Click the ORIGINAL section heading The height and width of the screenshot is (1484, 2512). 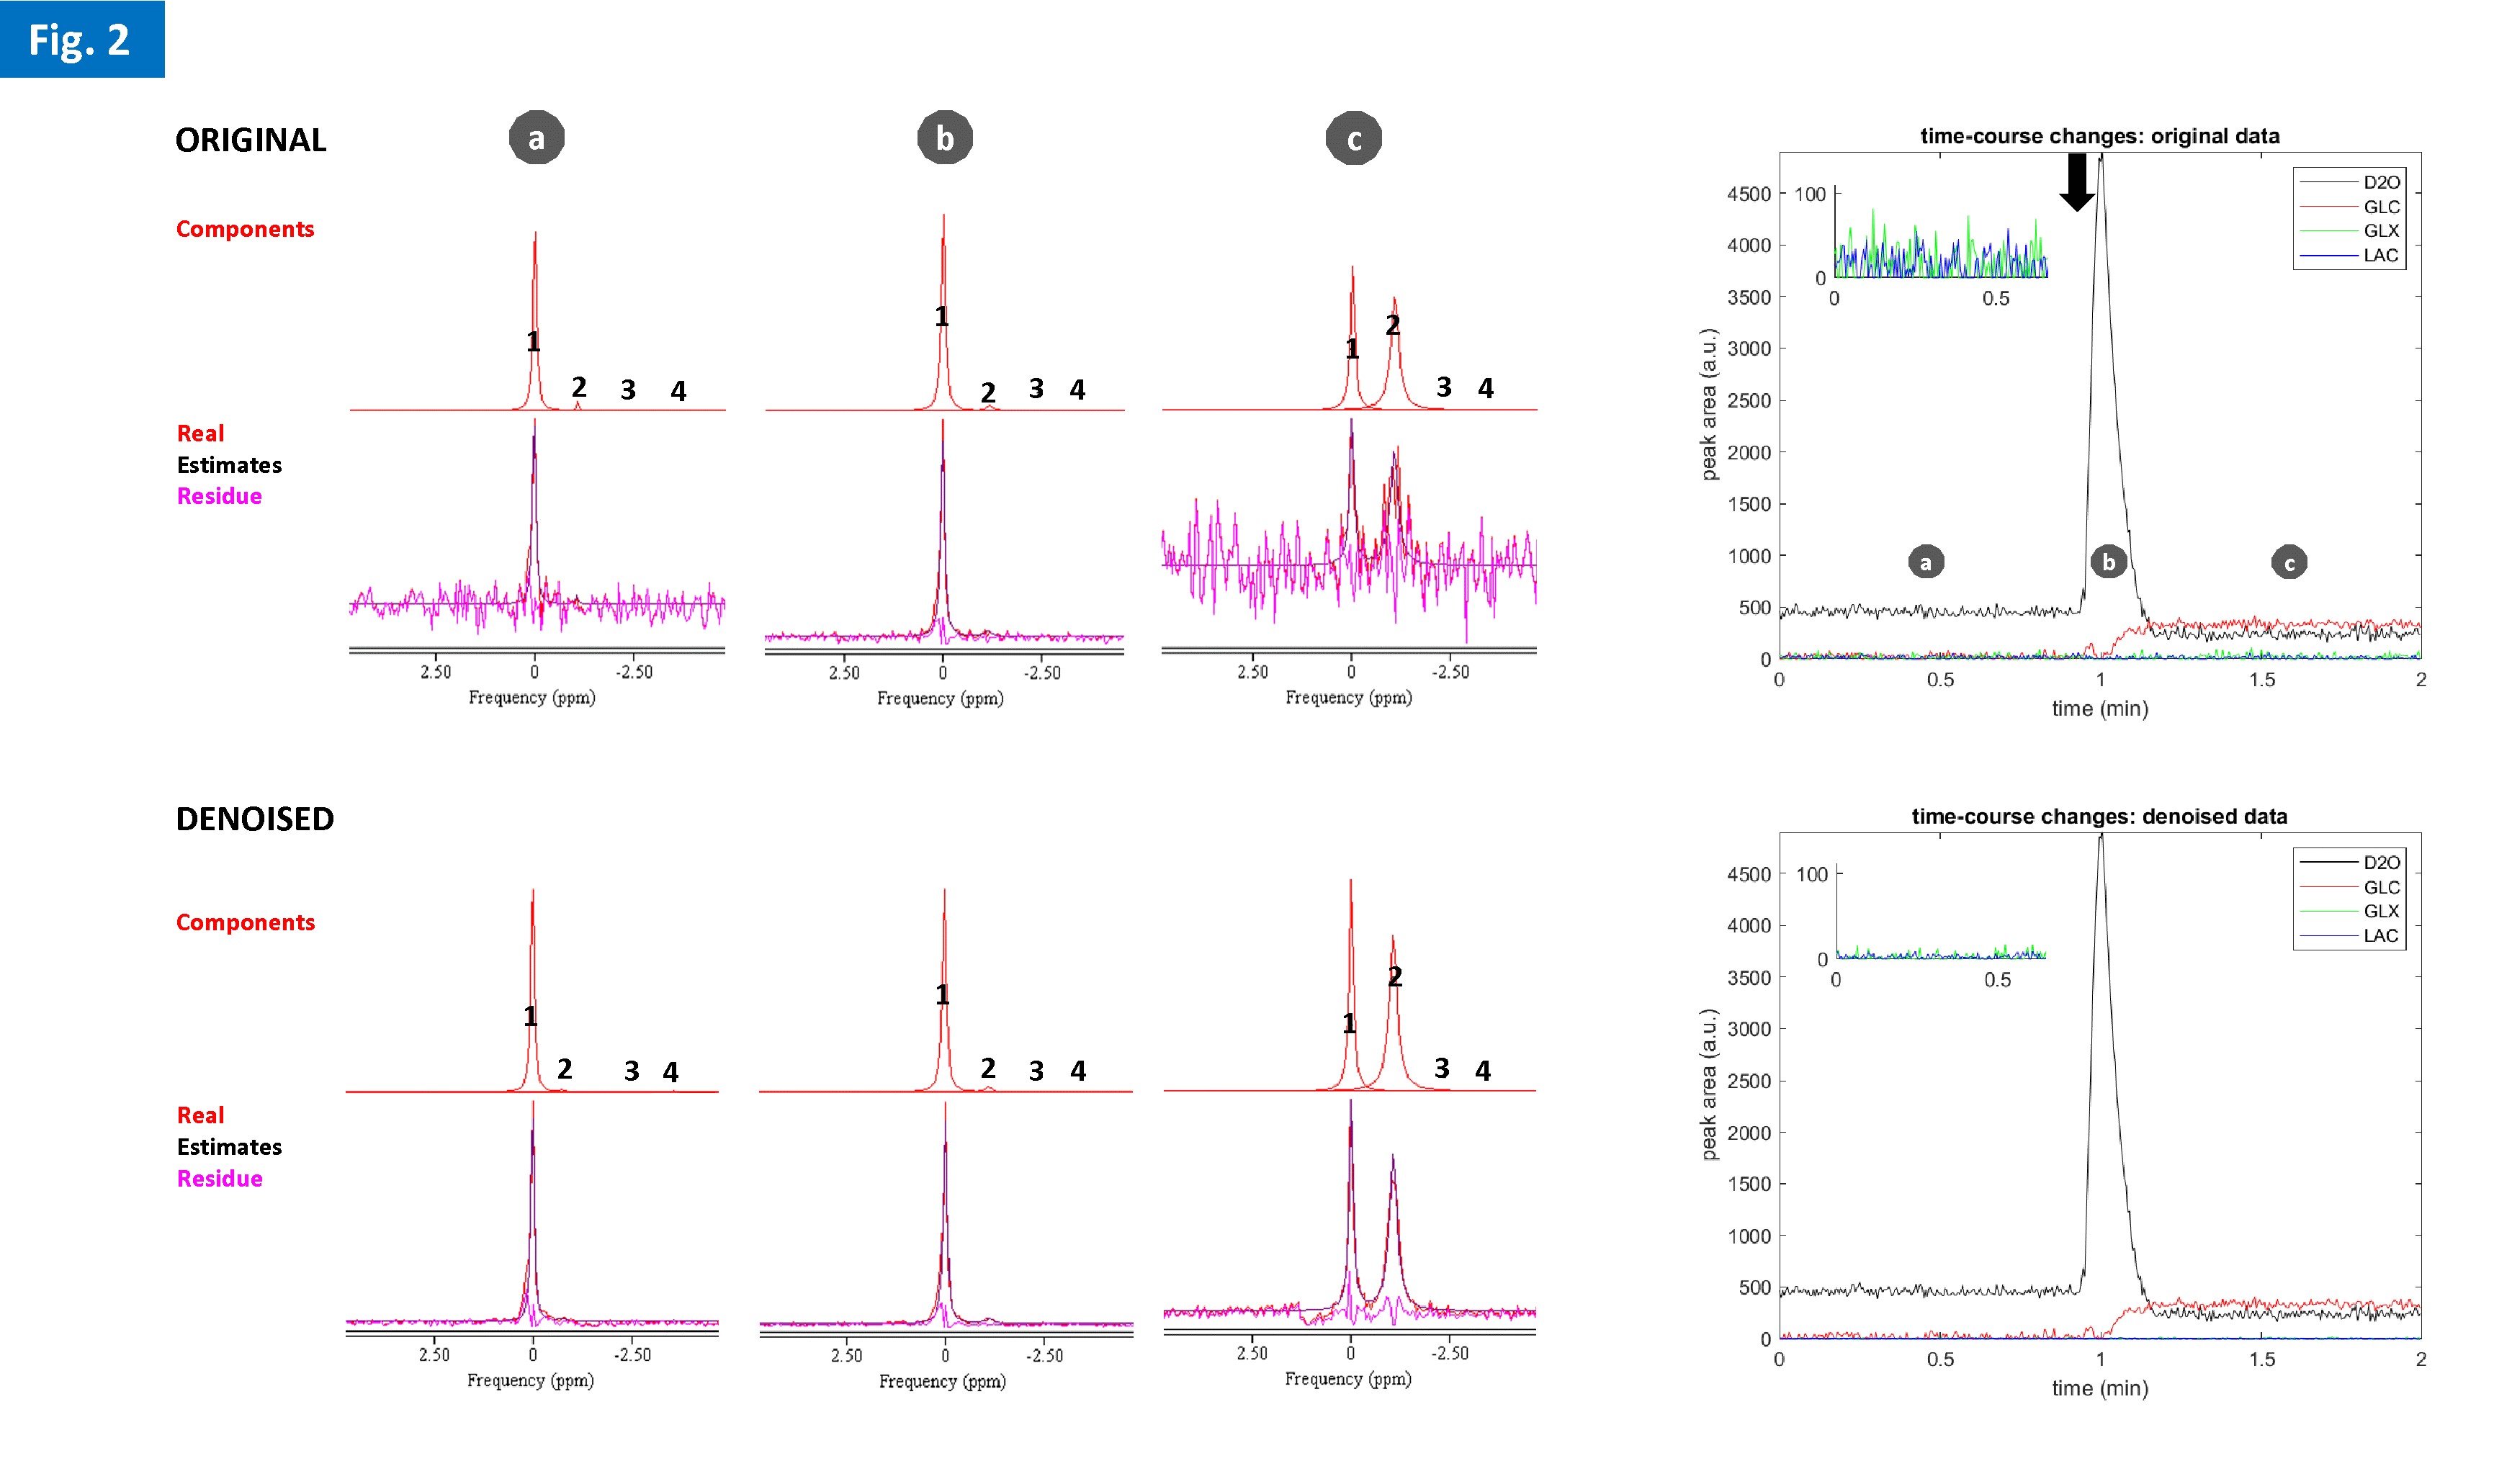coord(251,140)
